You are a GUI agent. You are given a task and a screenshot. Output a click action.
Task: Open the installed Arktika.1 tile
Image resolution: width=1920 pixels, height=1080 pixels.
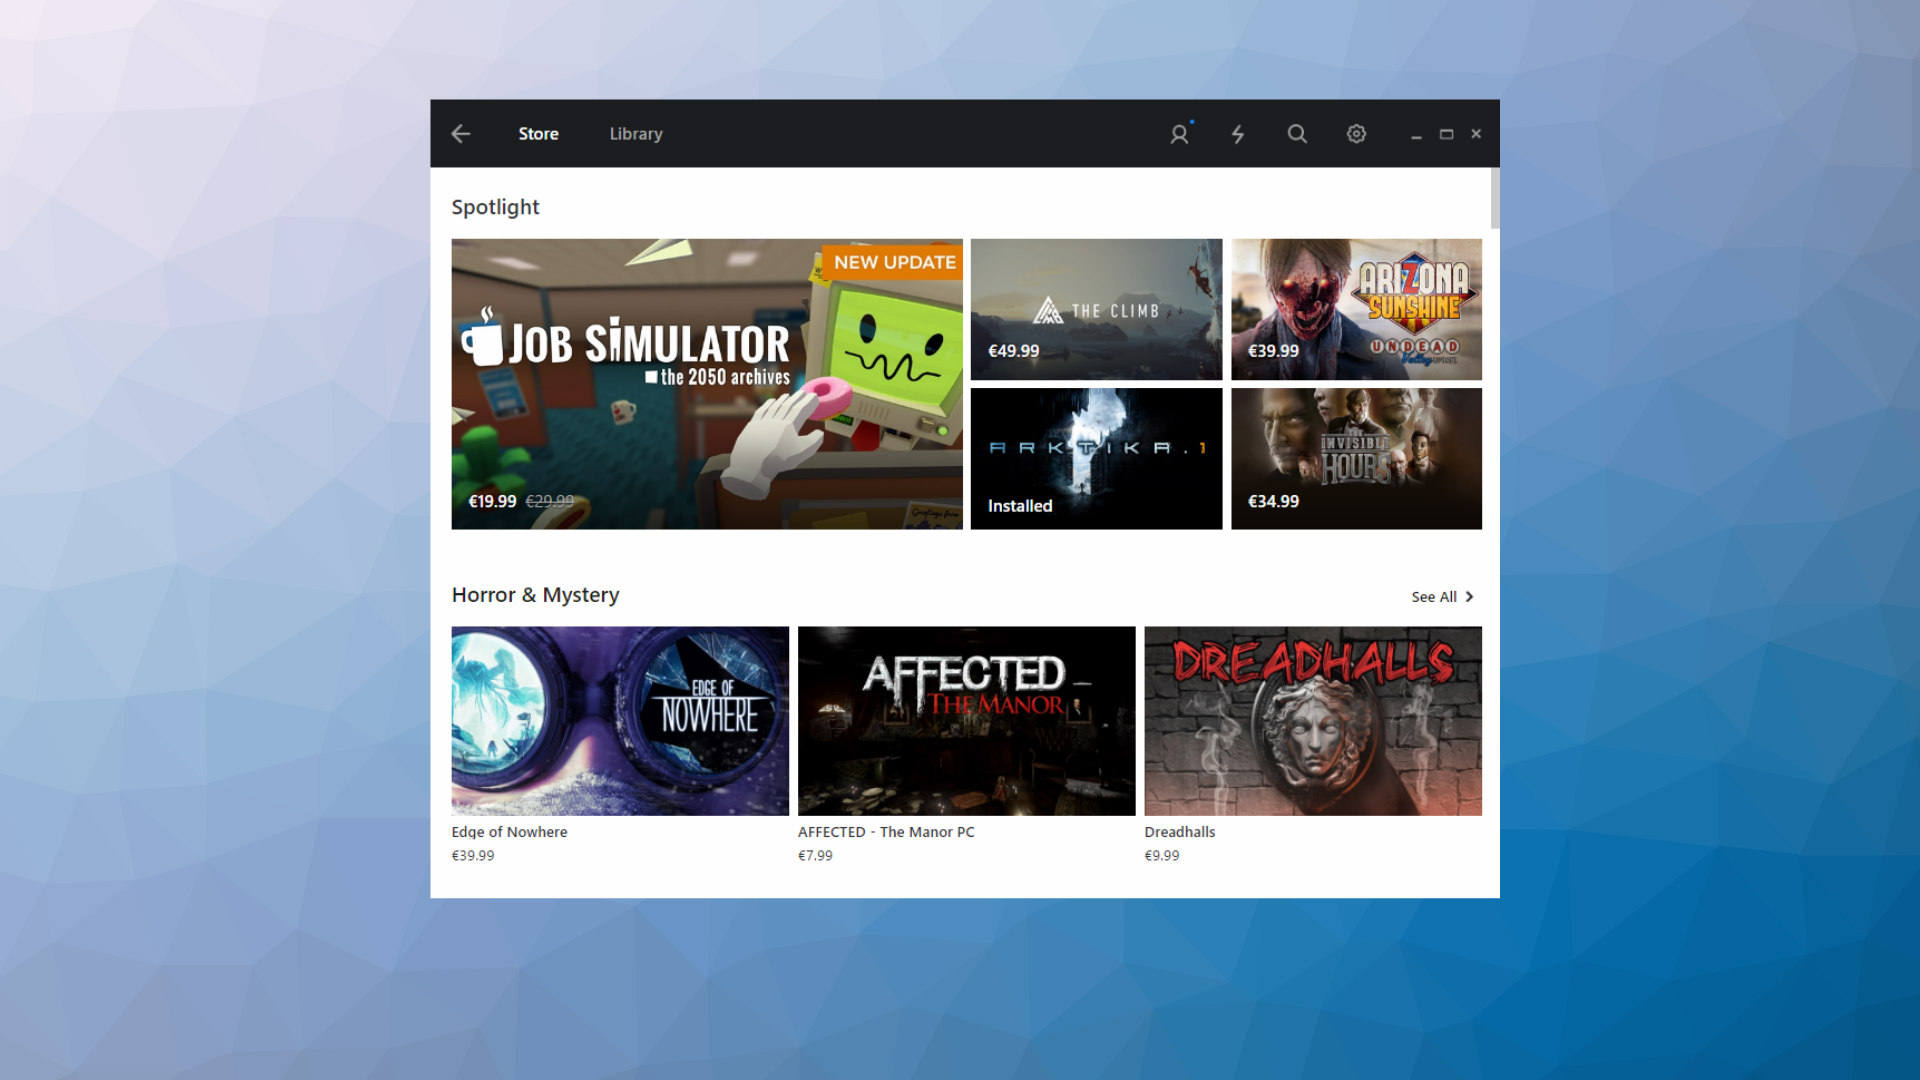pos(1096,458)
